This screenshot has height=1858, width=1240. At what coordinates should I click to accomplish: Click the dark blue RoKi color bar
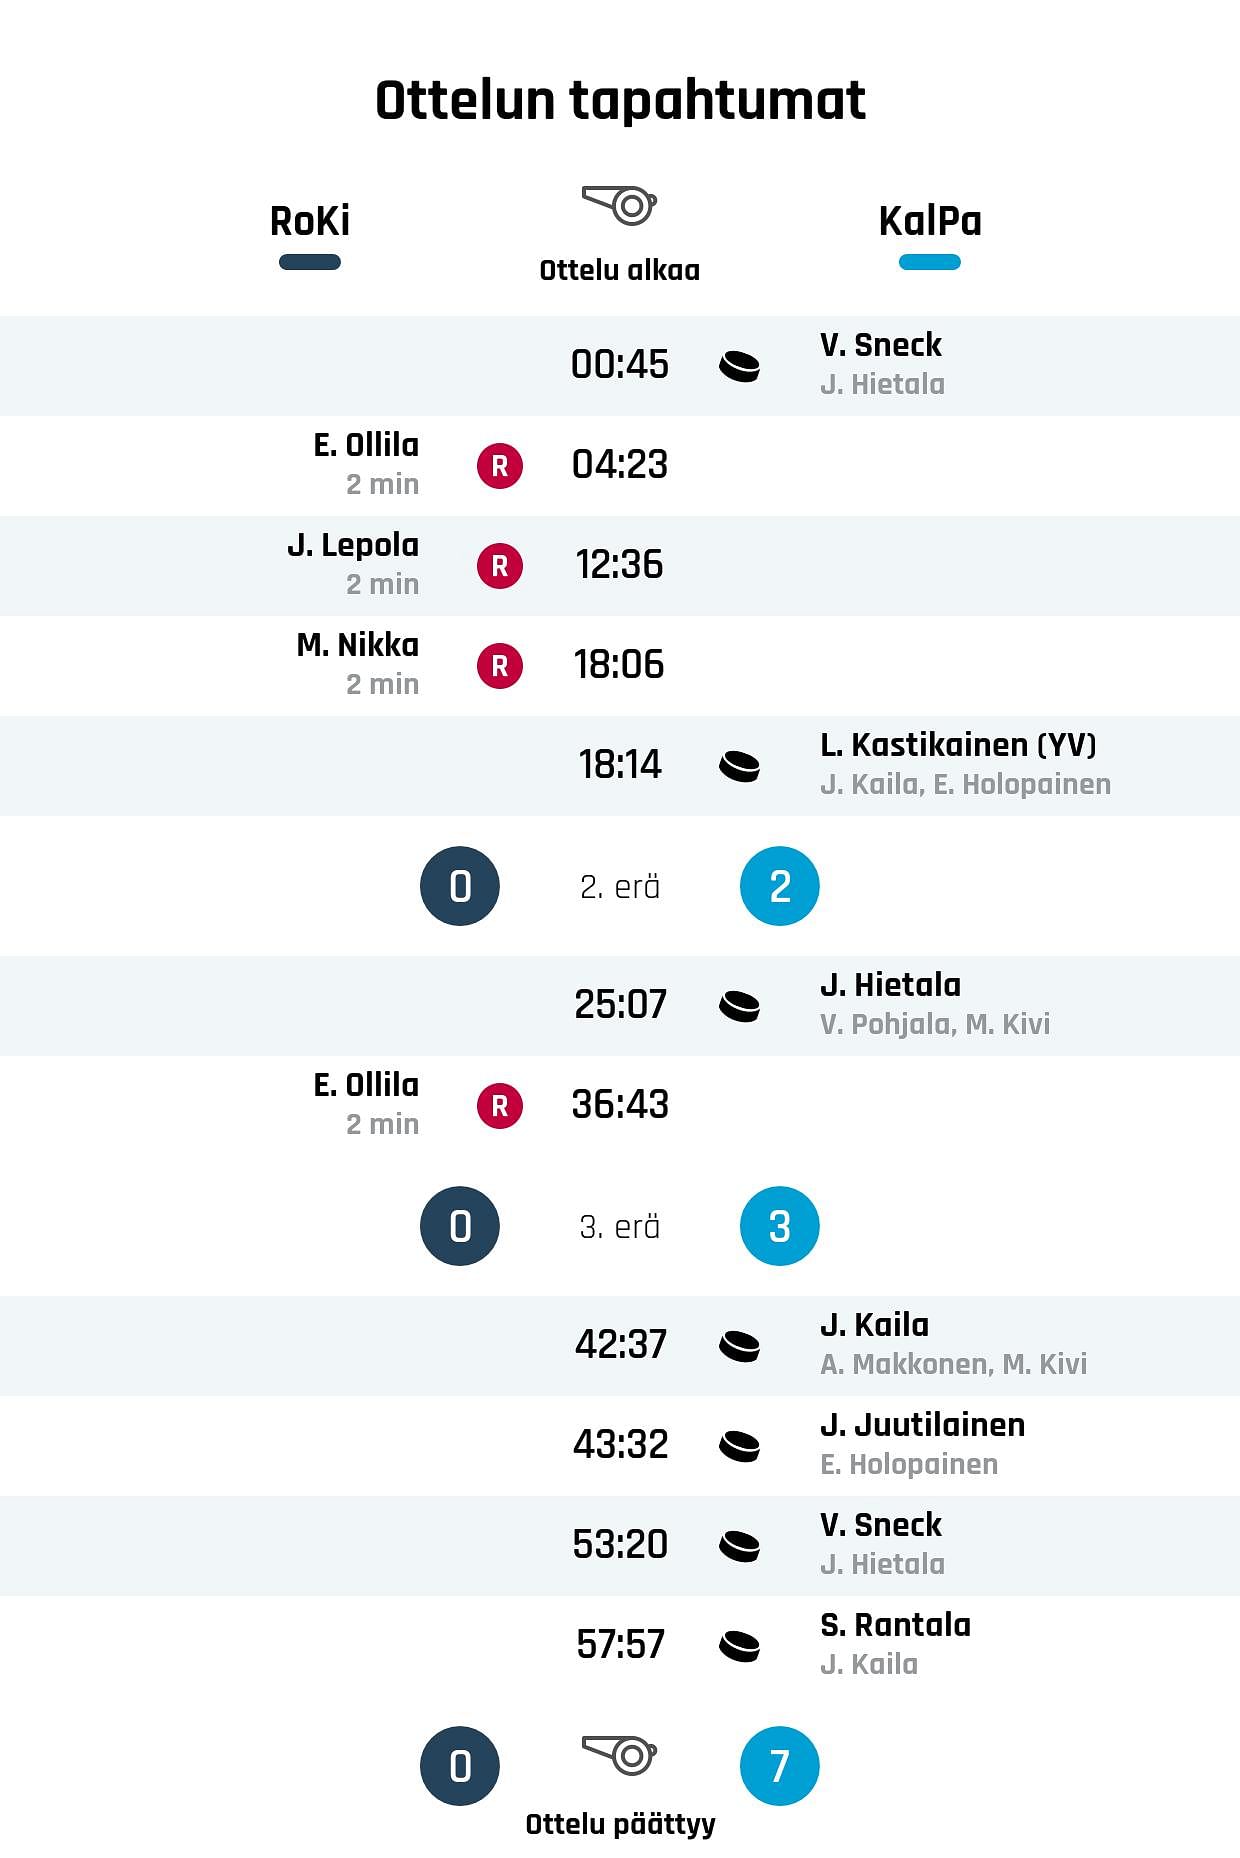point(310,262)
